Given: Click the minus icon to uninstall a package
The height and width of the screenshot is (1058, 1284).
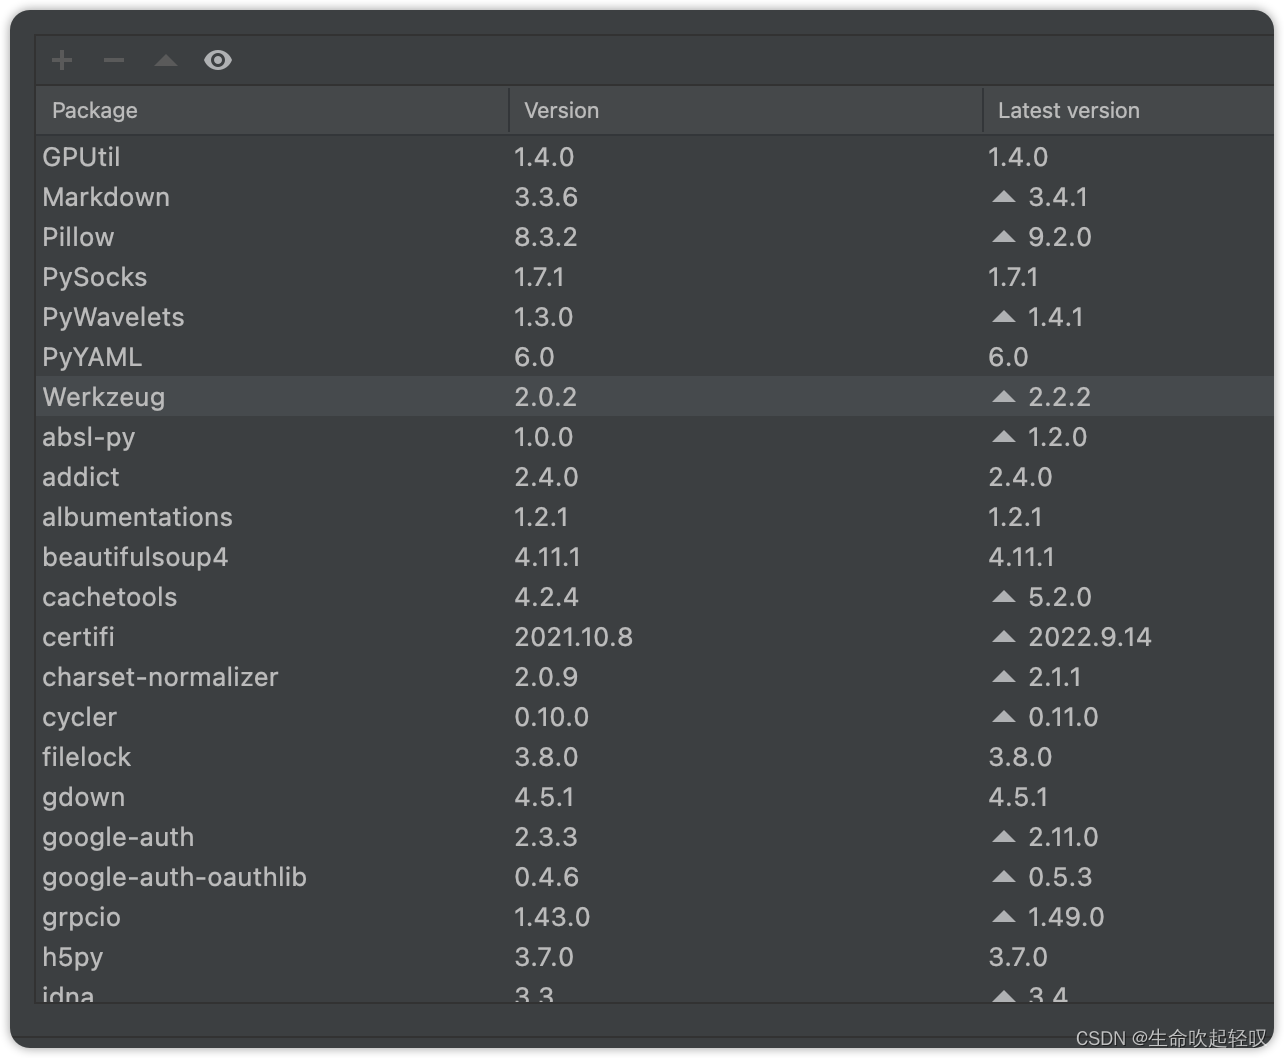Looking at the screenshot, I should (x=114, y=60).
